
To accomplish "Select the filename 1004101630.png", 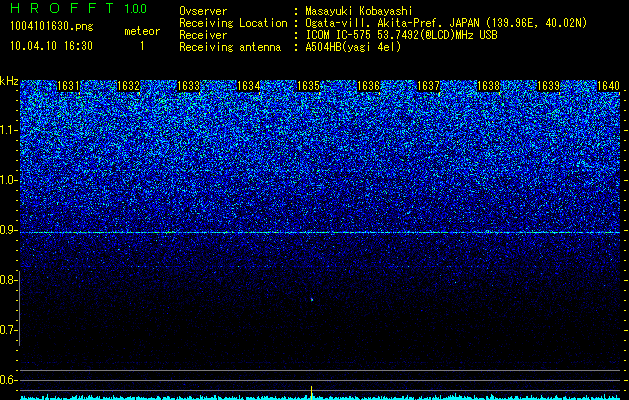I will [52, 26].
